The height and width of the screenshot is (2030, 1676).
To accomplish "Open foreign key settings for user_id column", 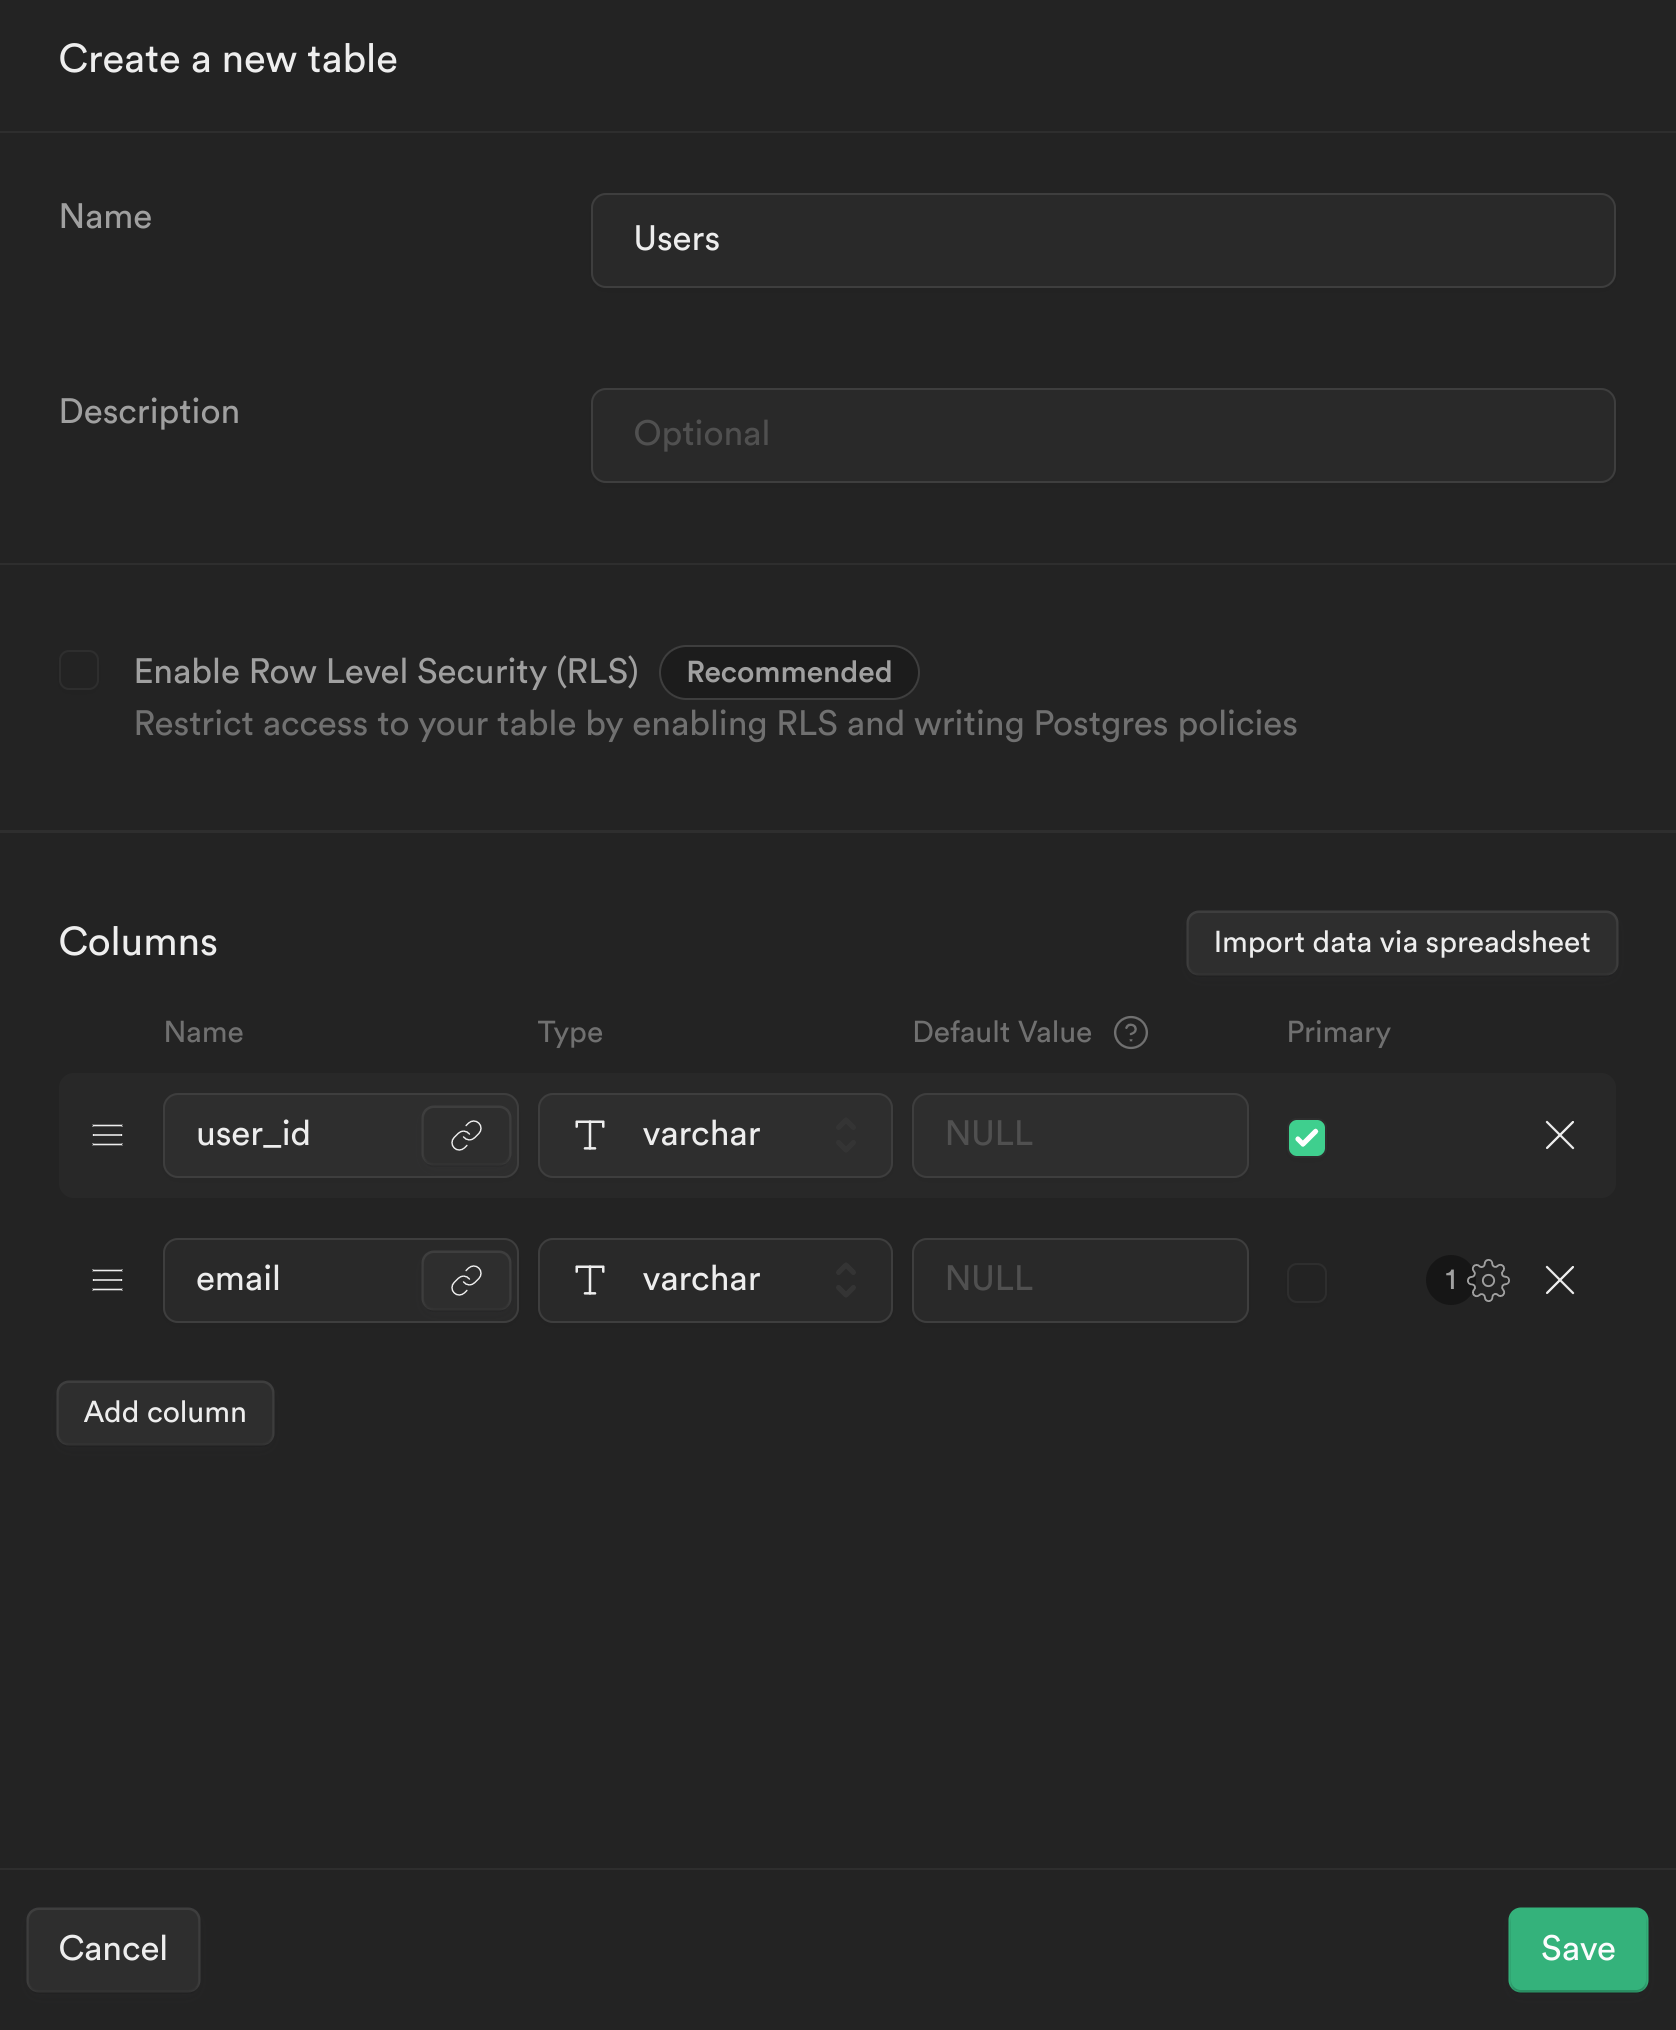I will click(x=466, y=1135).
